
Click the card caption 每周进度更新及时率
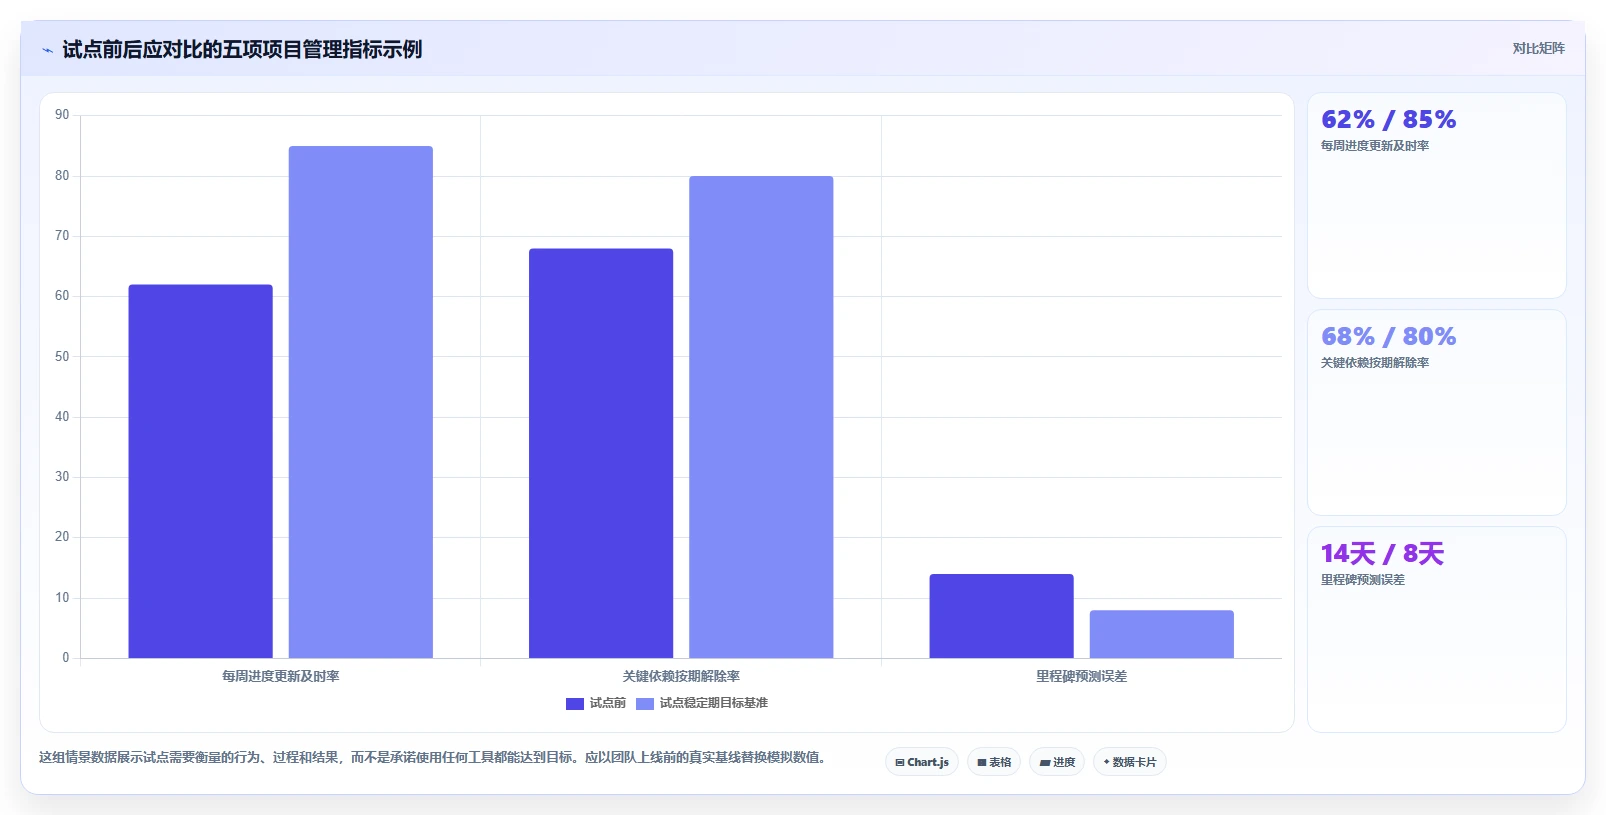(x=1375, y=146)
